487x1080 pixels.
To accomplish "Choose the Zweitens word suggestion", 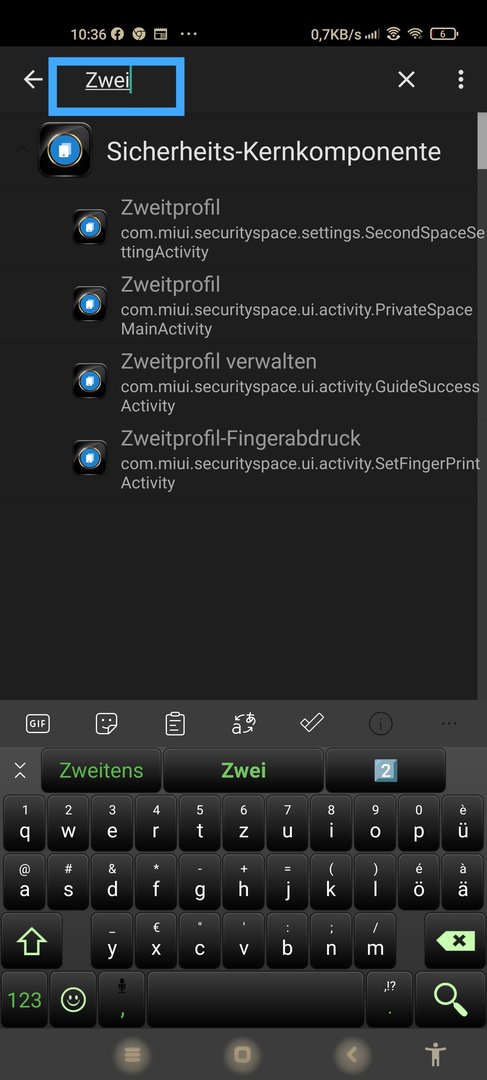I will coord(101,771).
